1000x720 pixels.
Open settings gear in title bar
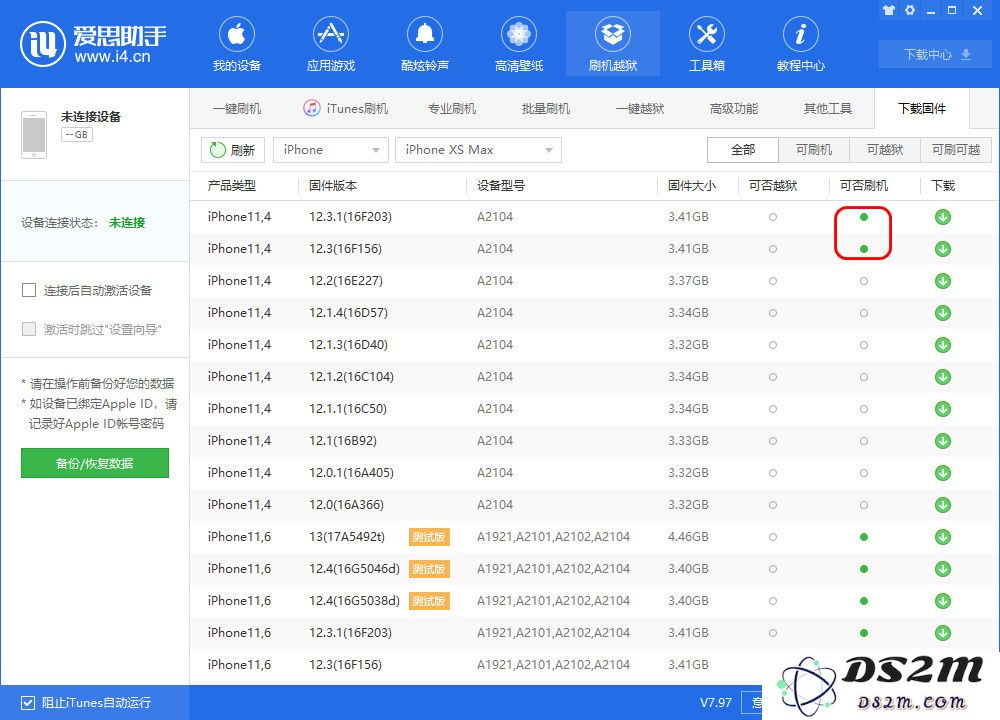(910, 10)
